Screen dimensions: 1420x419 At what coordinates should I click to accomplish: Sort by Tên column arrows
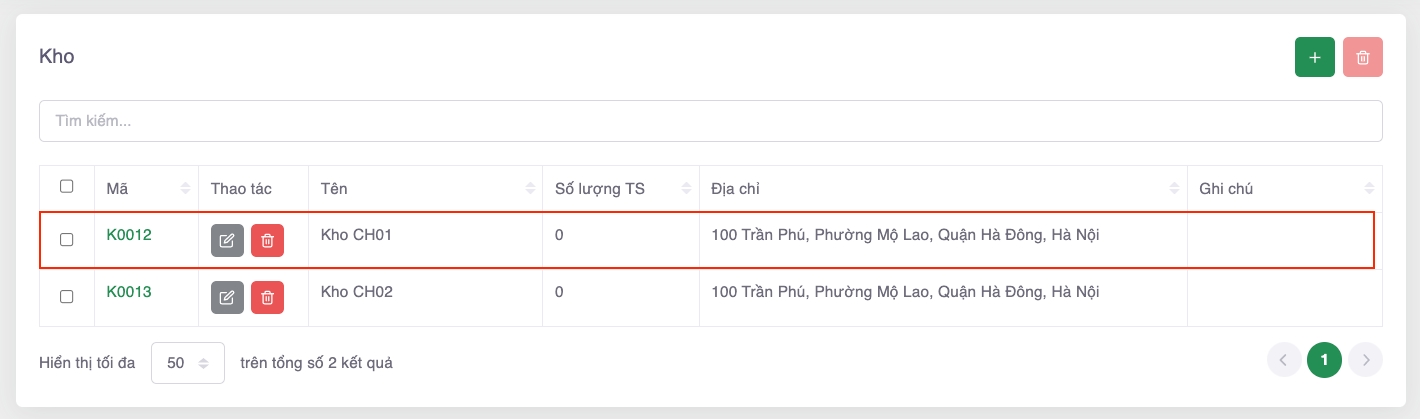pyautogui.click(x=529, y=188)
